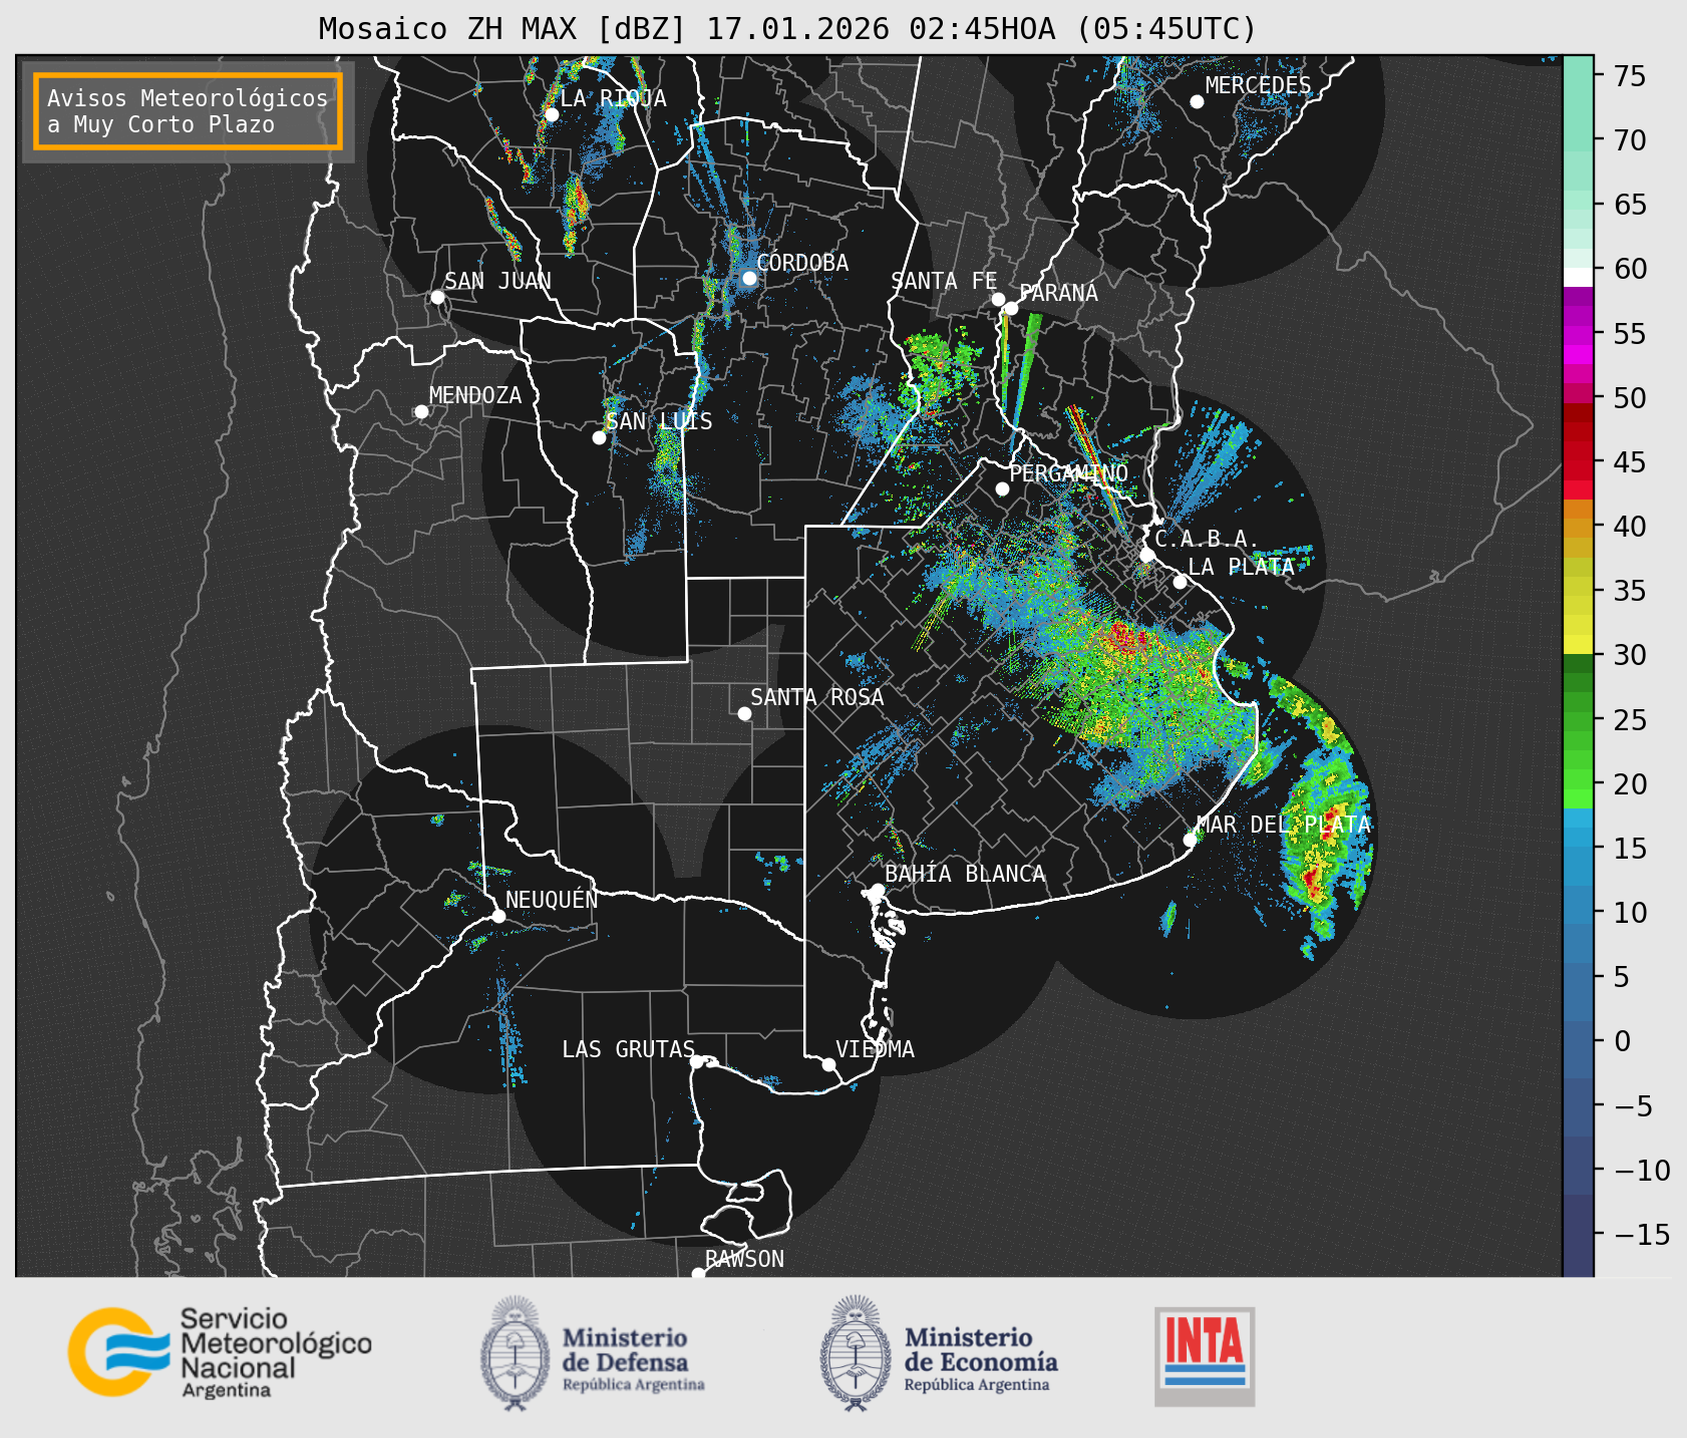
Task: Click the mosaic title with date and time
Action: (787, 29)
